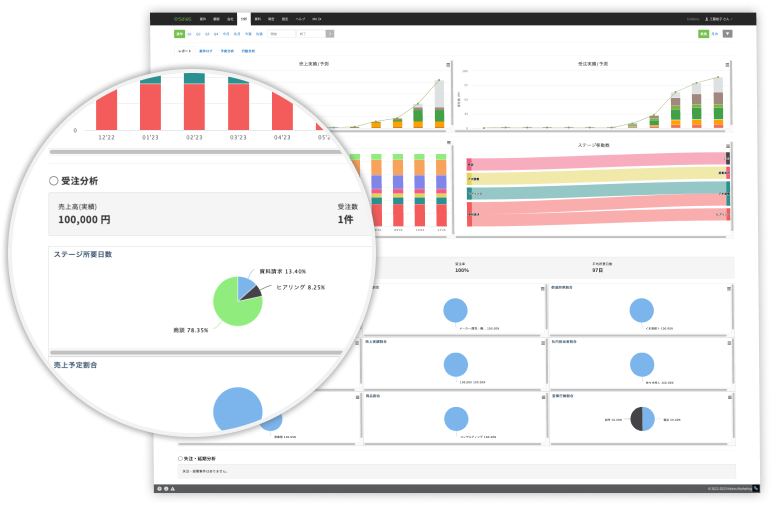Click the 100% value in the summary row
The width and height of the screenshot is (773, 505).
462,270
